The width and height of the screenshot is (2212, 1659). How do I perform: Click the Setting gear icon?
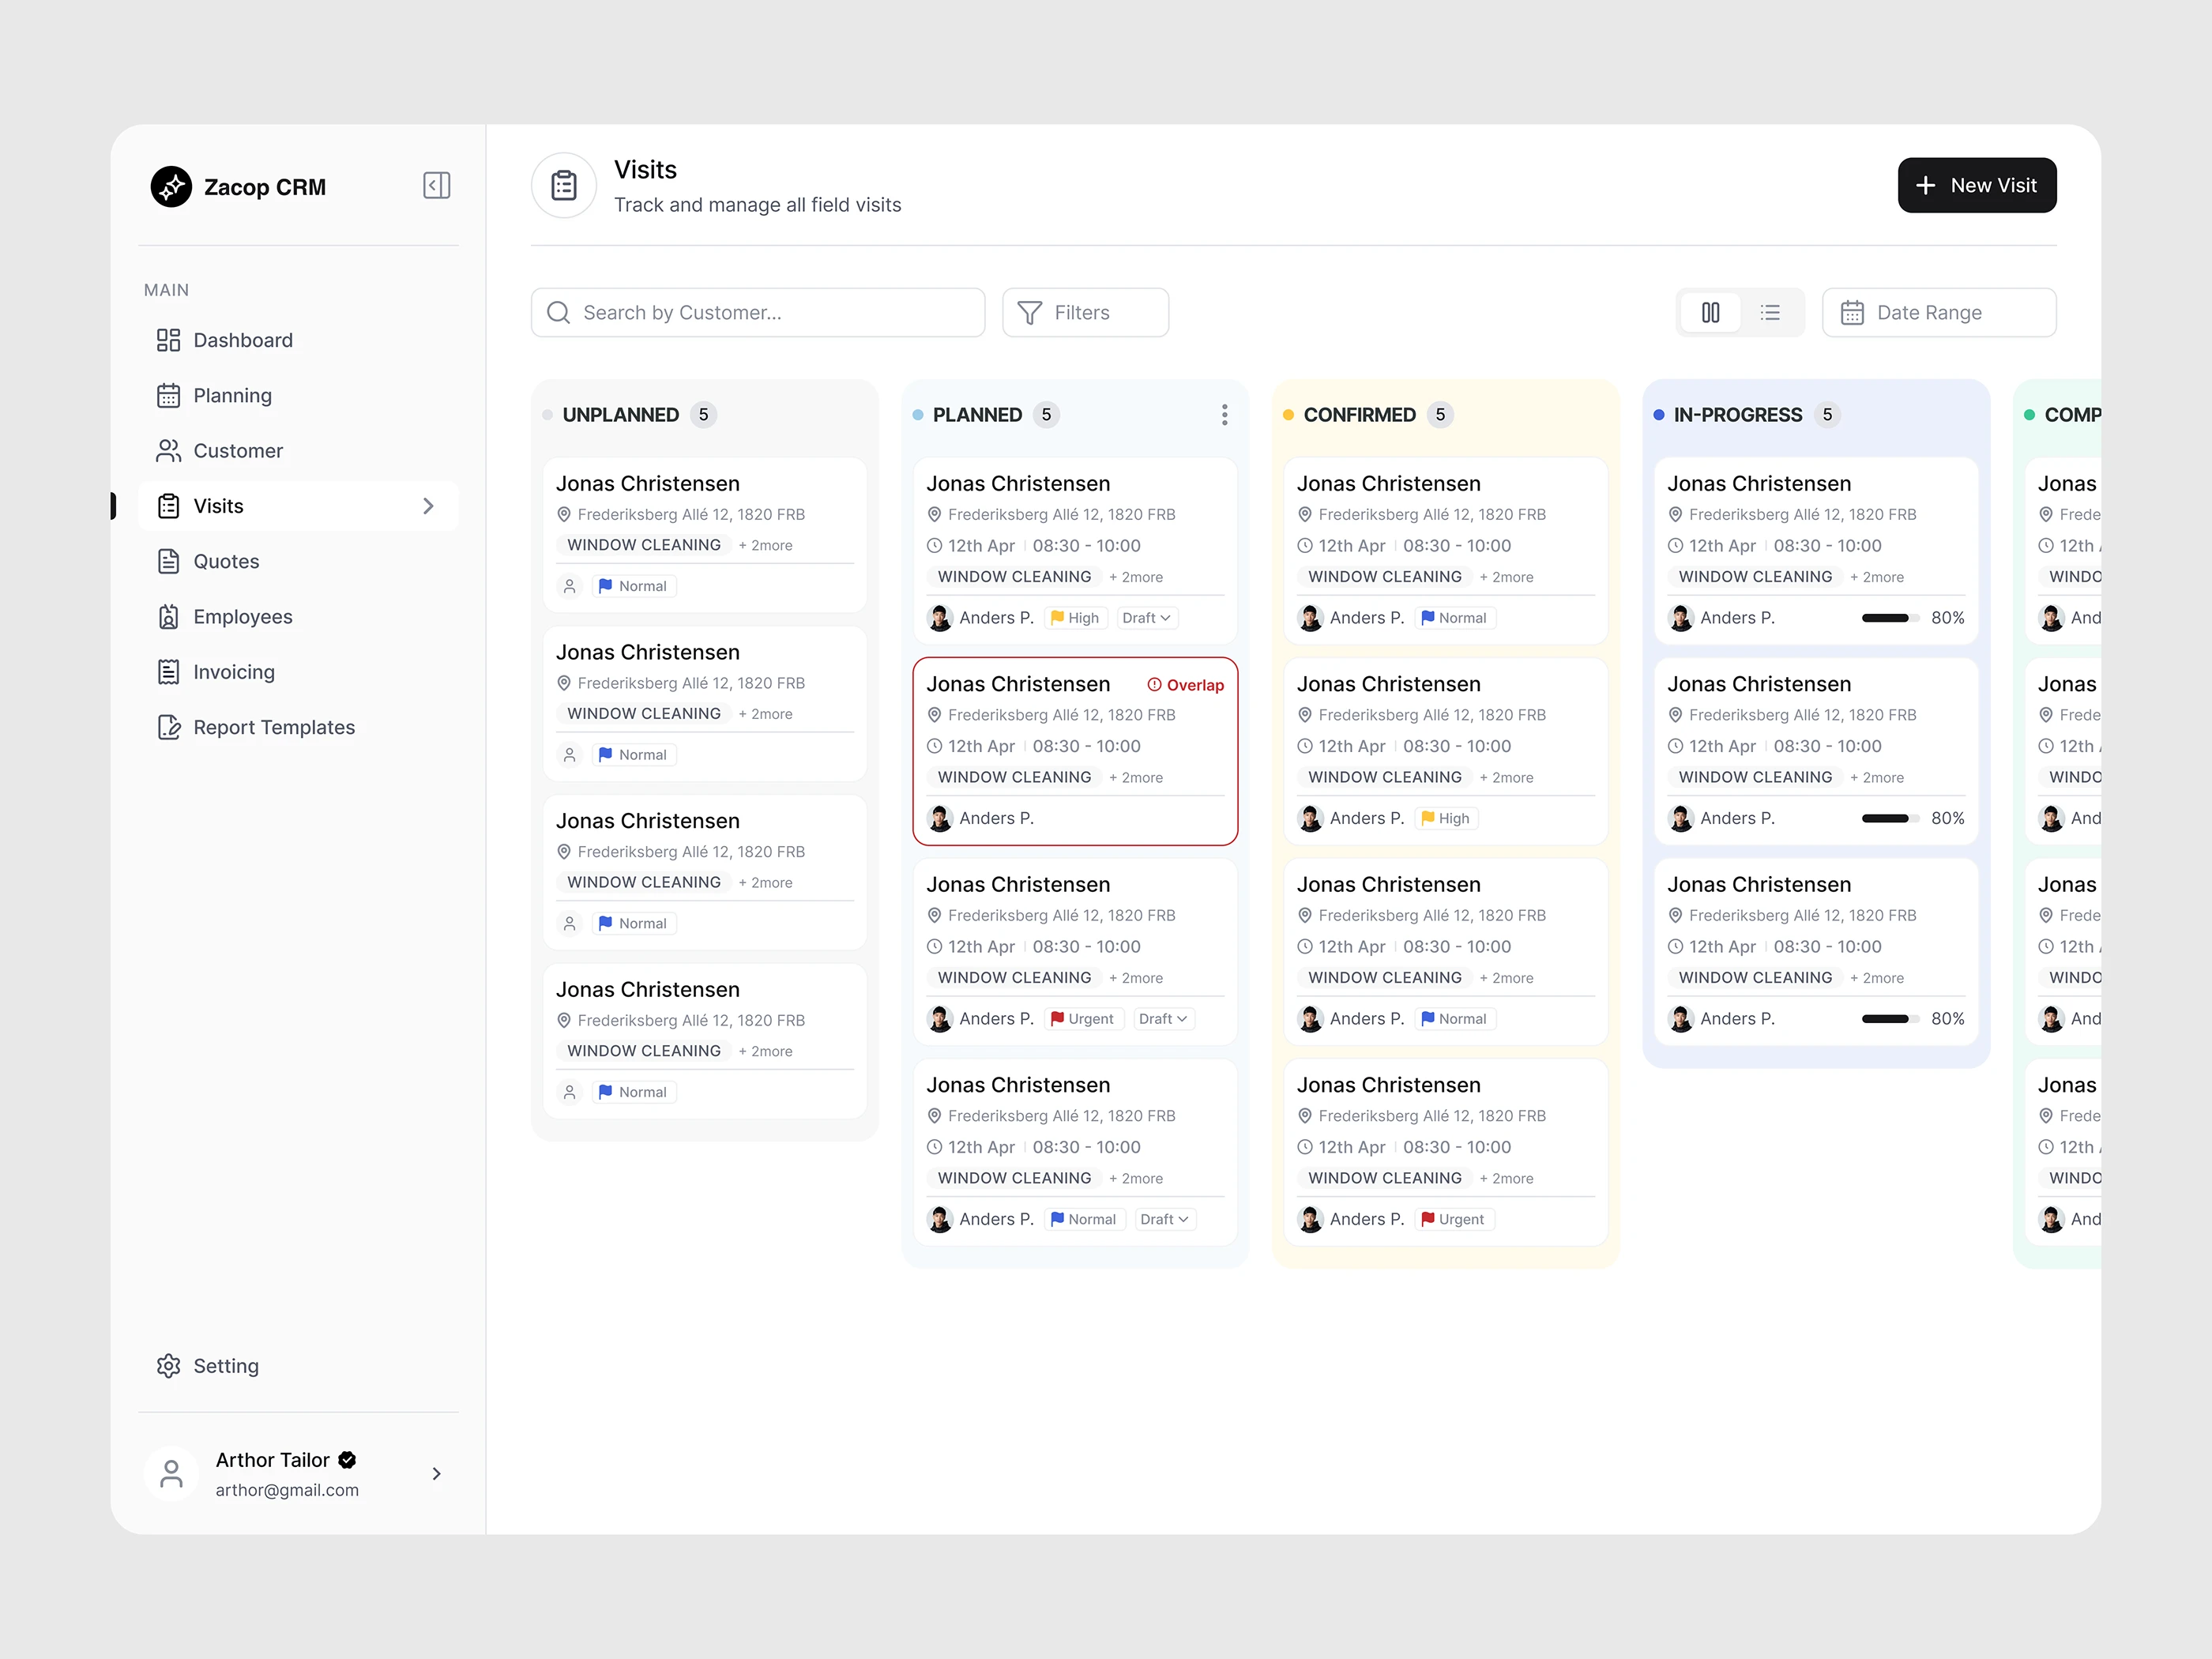[168, 1366]
